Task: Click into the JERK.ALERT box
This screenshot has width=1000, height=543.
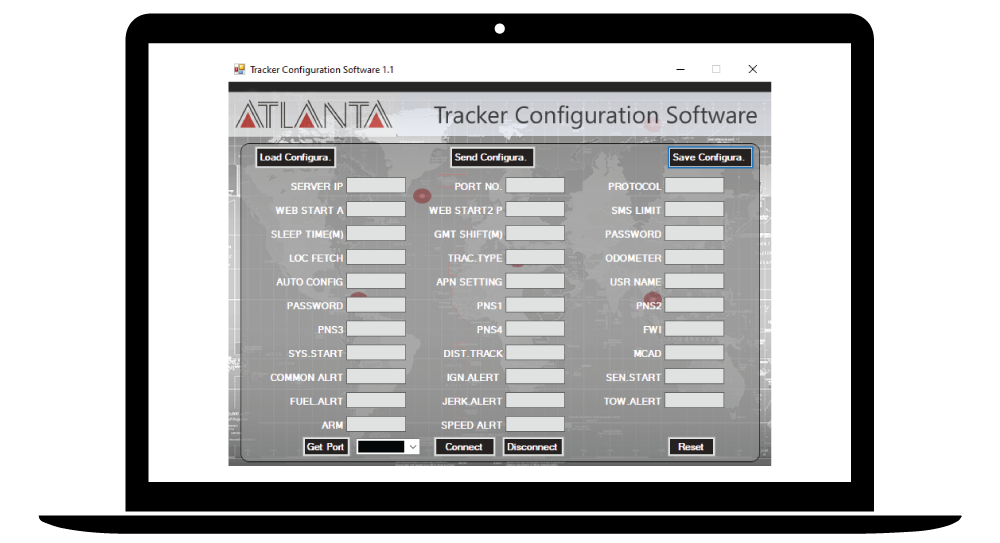Action: pyautogui.click(x=535, y=401)
